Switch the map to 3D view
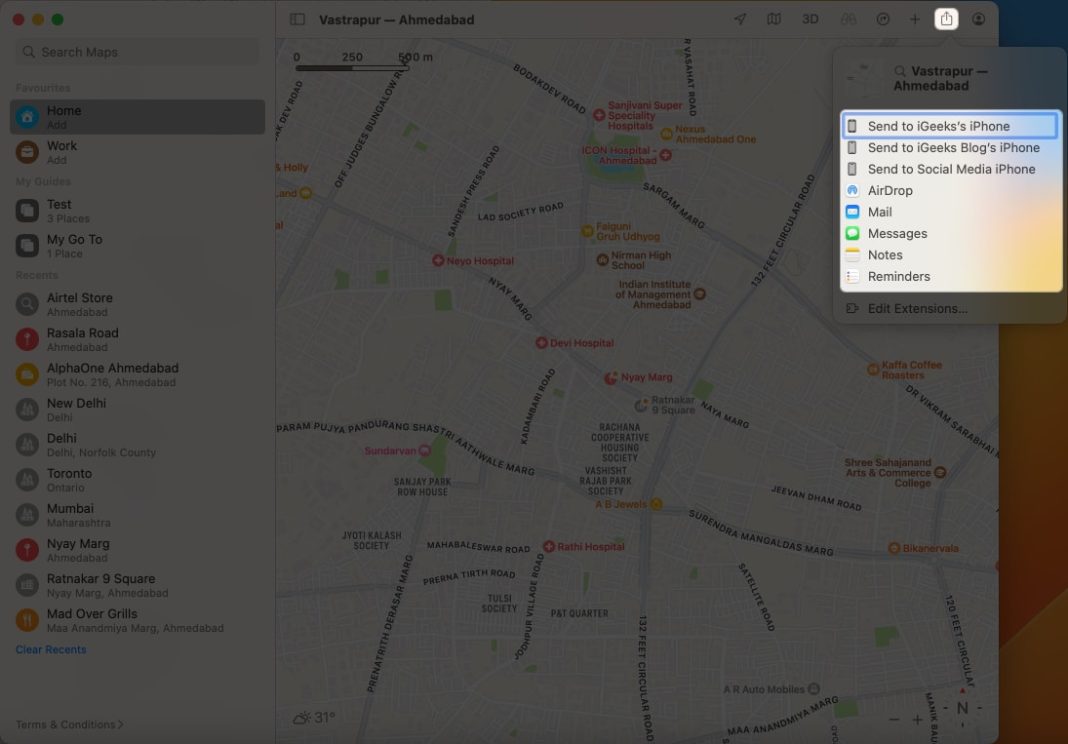The image size is (1068, 744). (810, 18)
